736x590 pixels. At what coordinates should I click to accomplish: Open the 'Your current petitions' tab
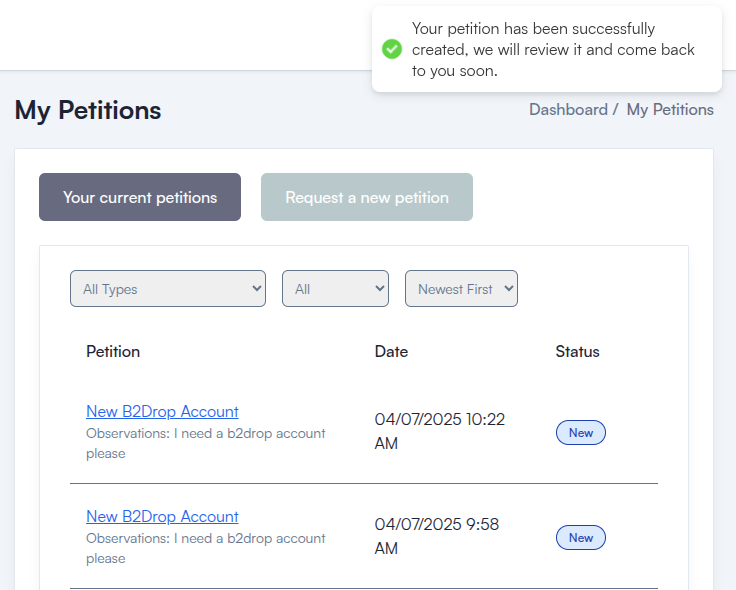(x=140, y=197)
